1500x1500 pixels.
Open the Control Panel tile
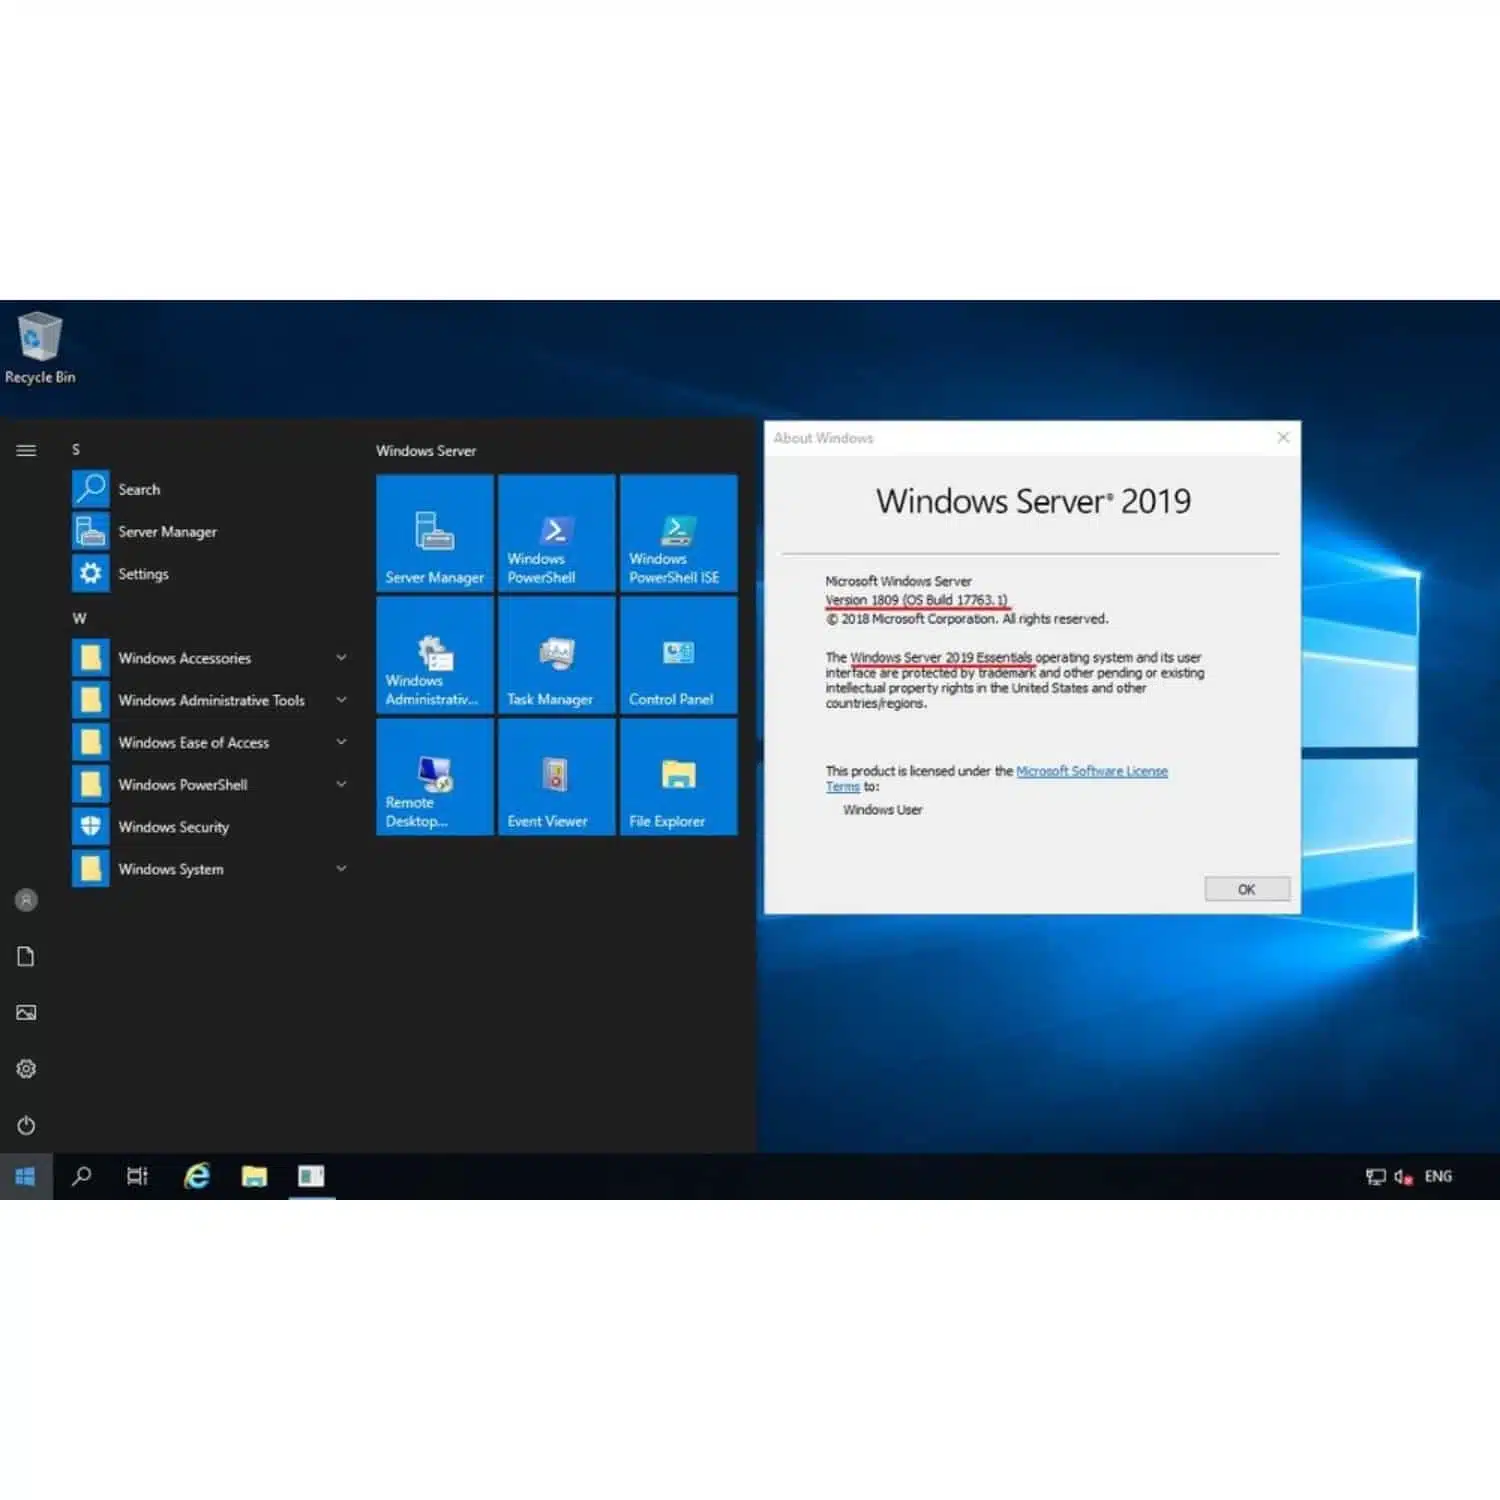[x=679, y=655]
